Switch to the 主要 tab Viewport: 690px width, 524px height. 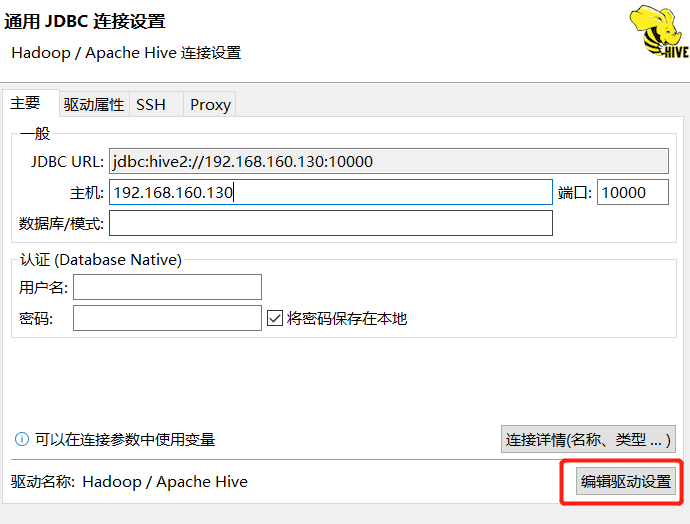(x=30, y=103)
